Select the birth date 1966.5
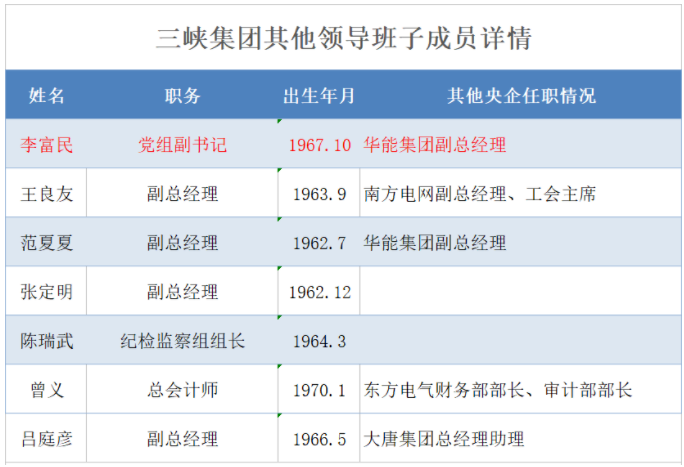The width and height of the screenshot is (684, 467). pos(320,440)
